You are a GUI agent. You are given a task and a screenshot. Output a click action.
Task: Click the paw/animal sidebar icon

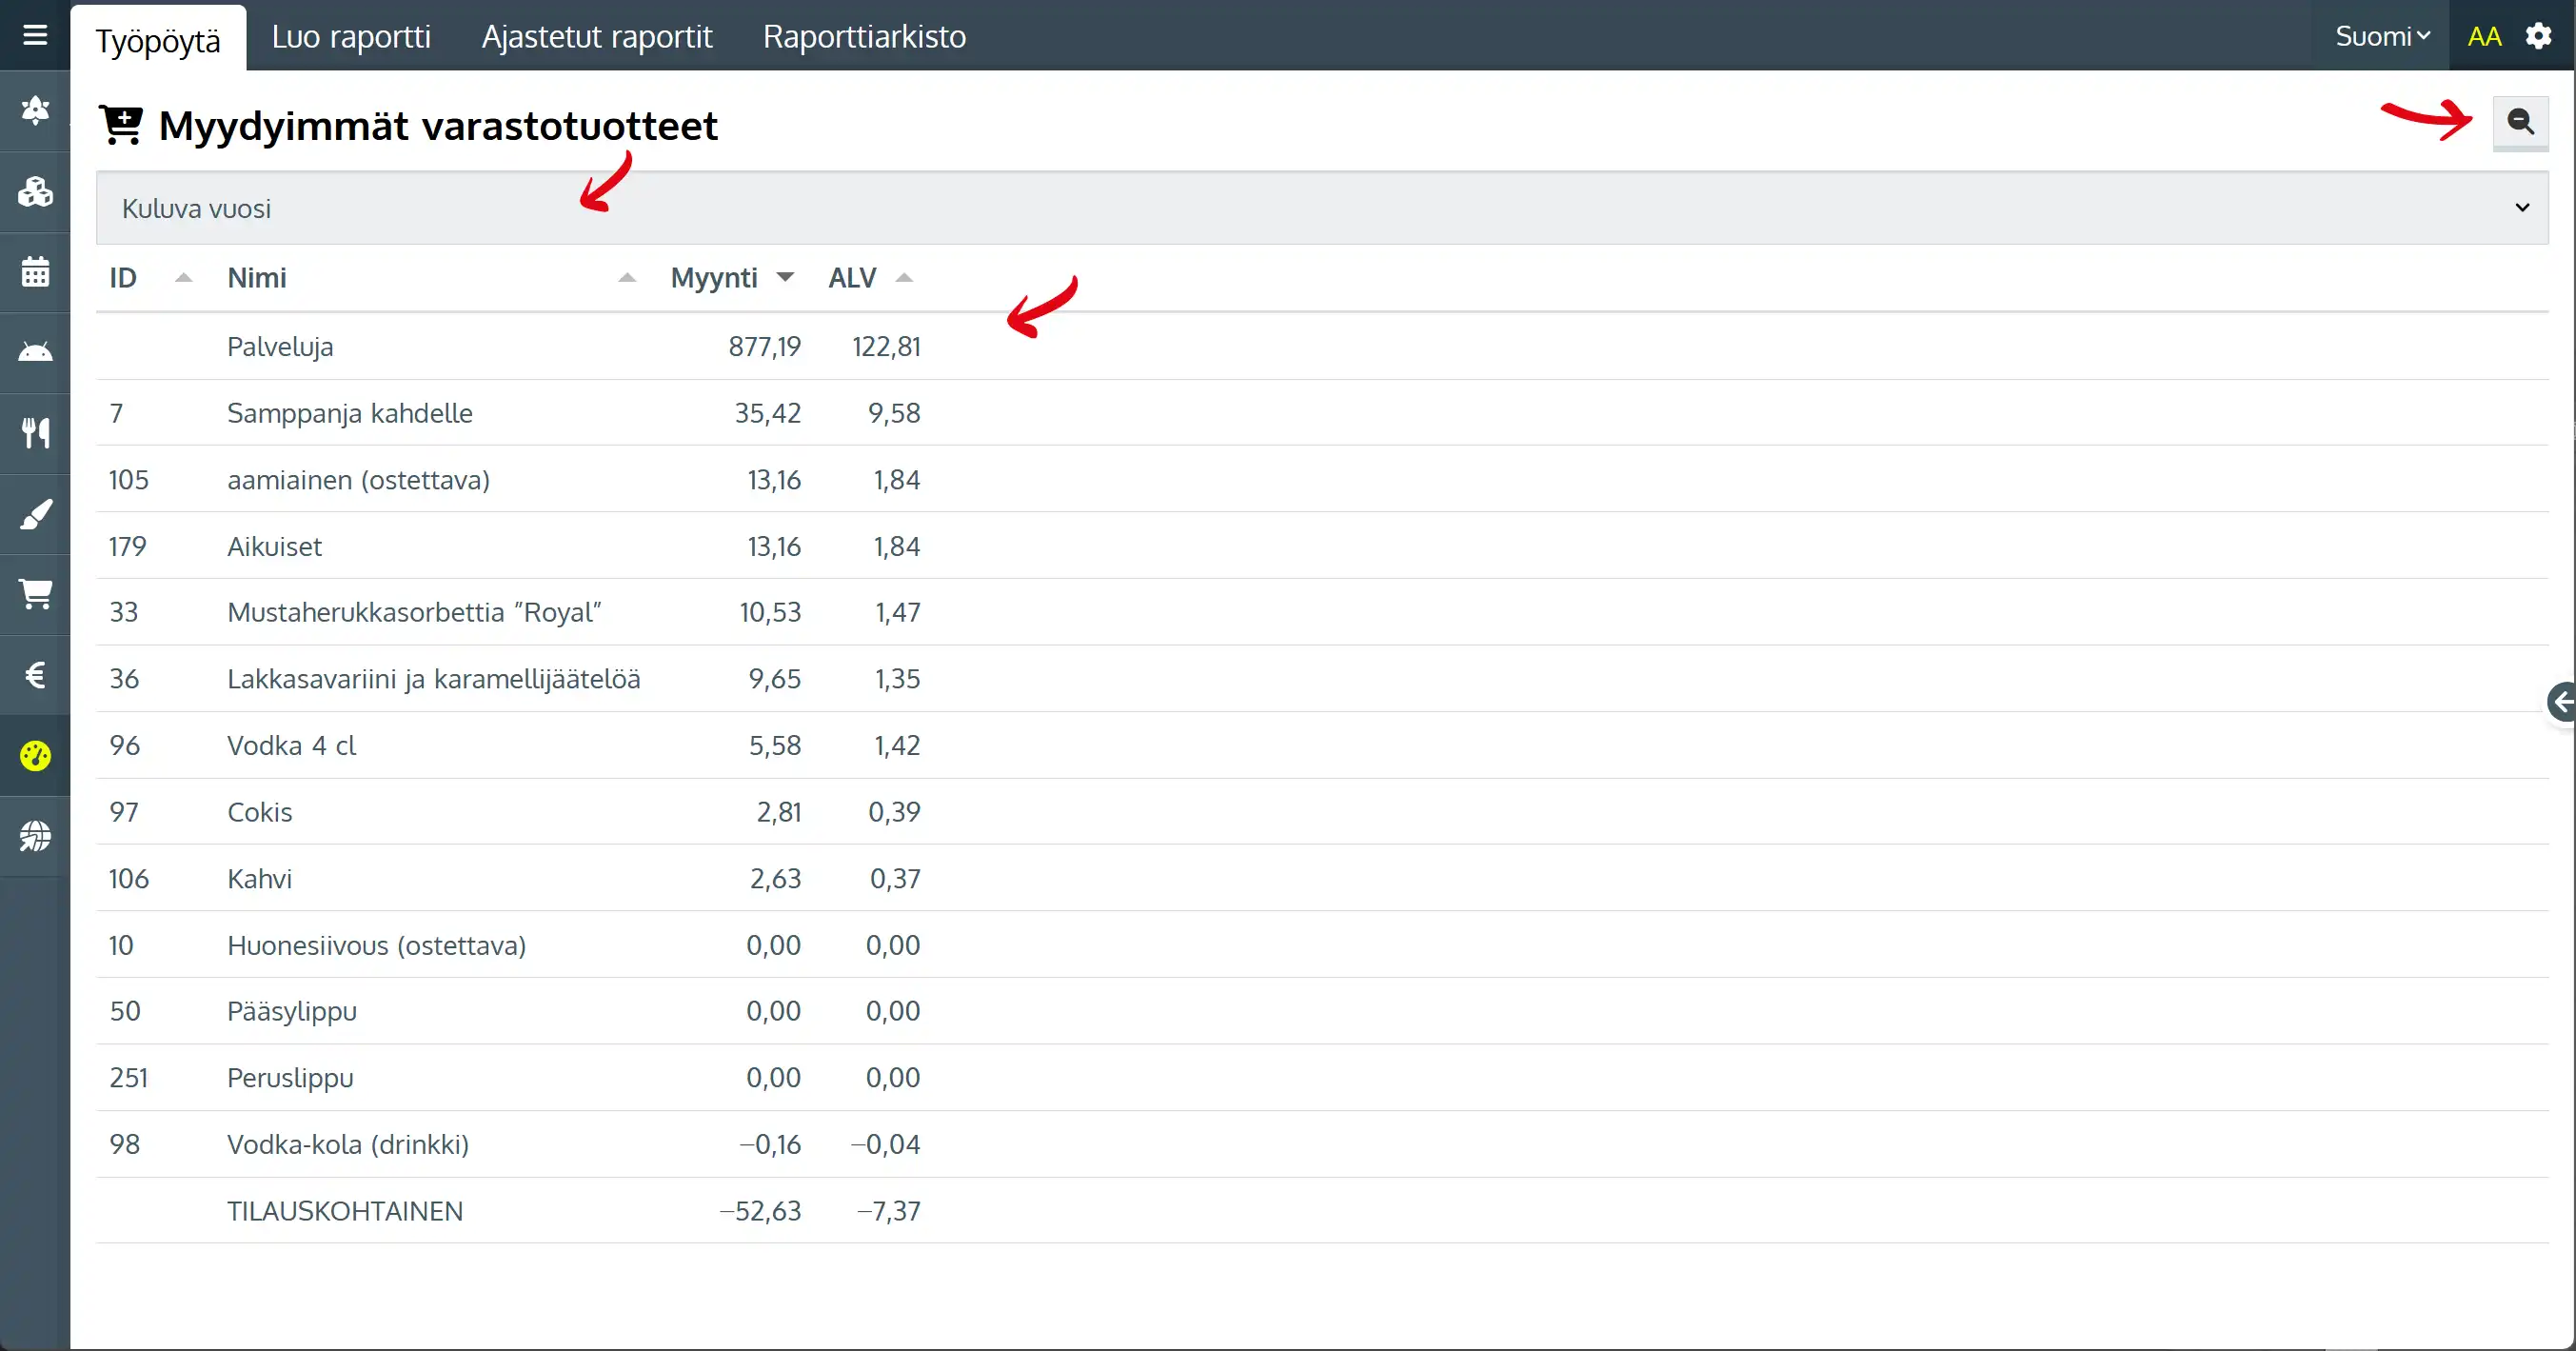pos(35,110)
